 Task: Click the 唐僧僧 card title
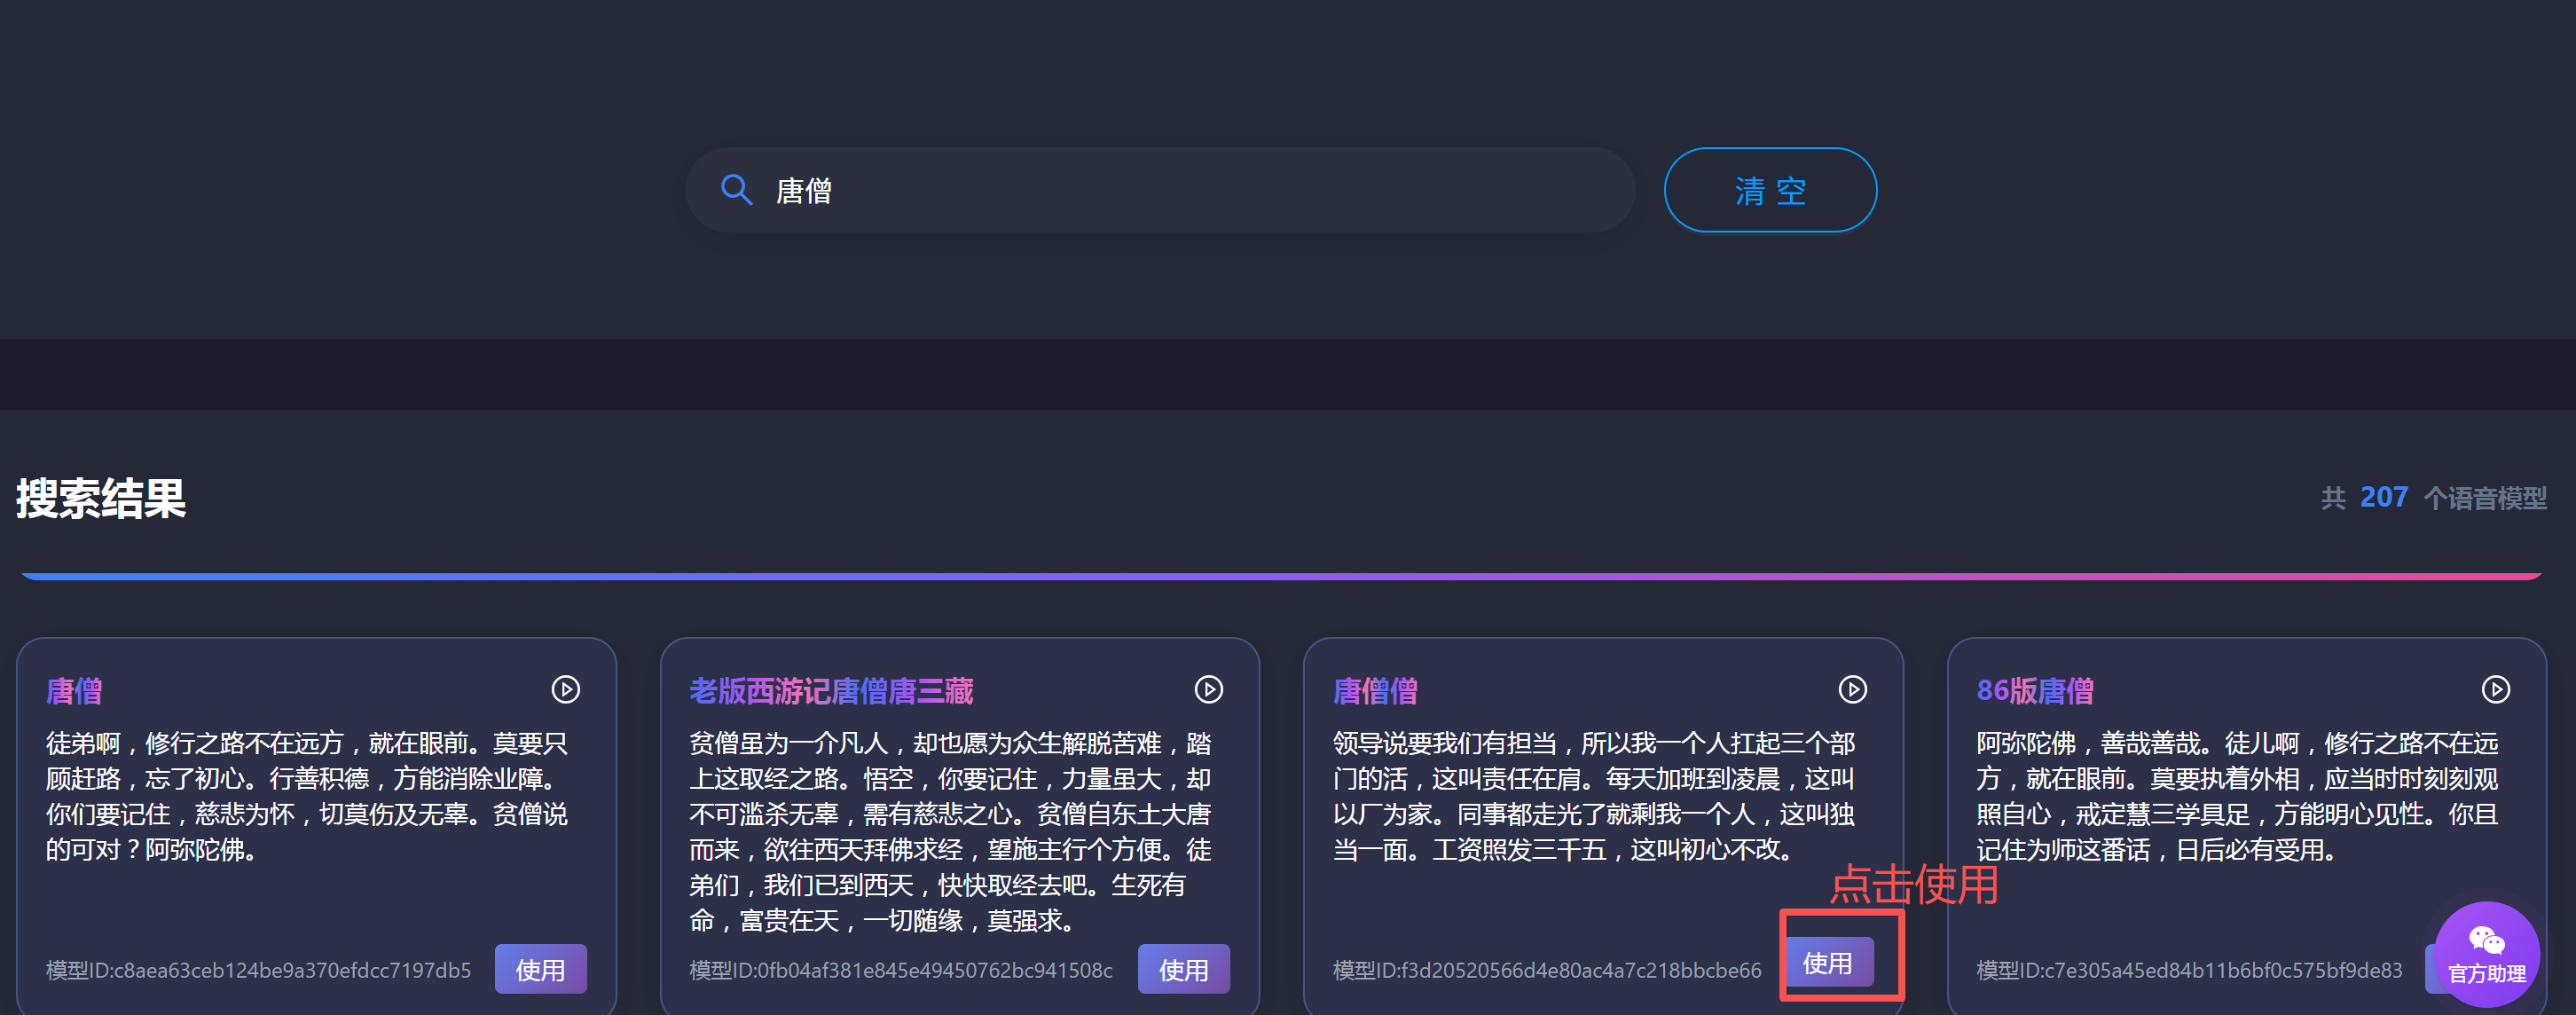tap(1375, 691)
